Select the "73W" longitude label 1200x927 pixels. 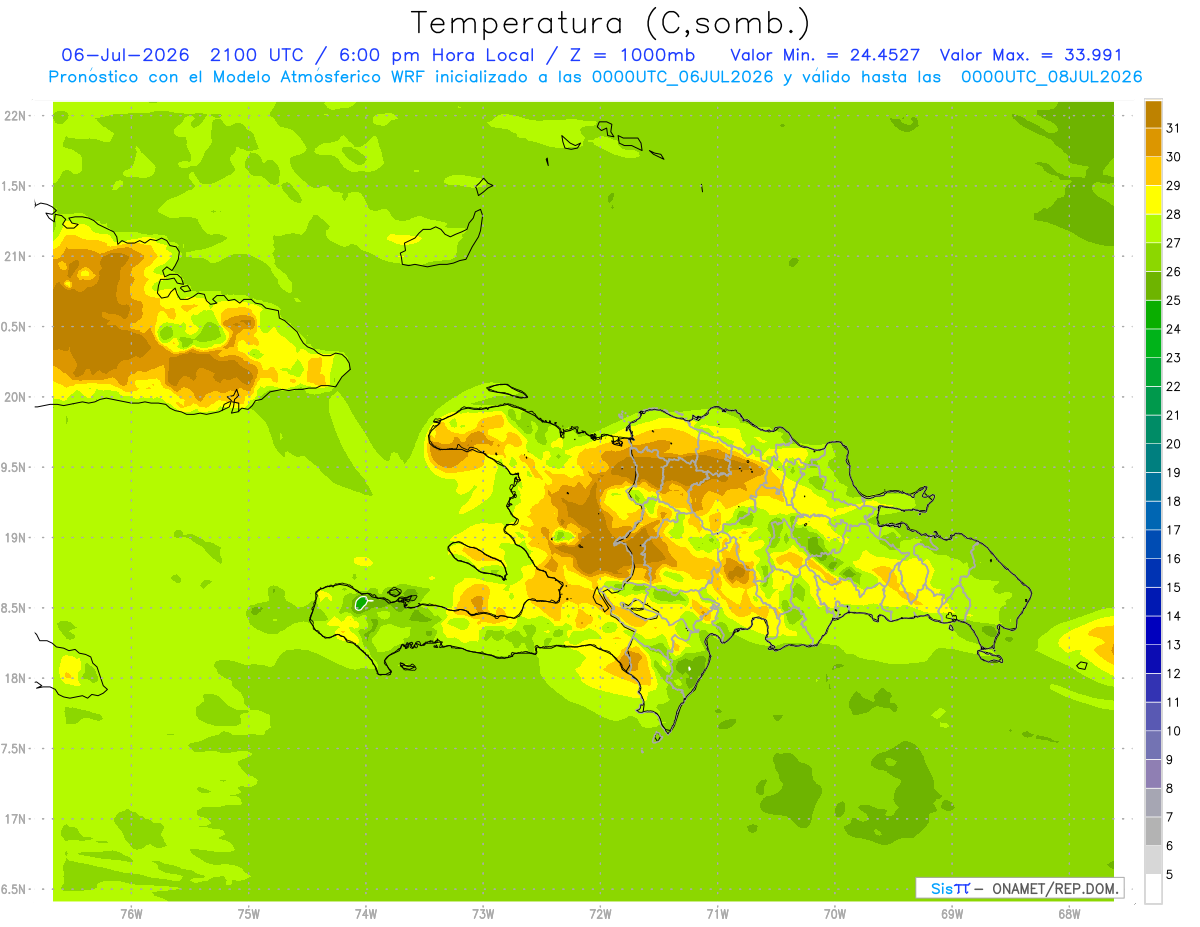483,914
